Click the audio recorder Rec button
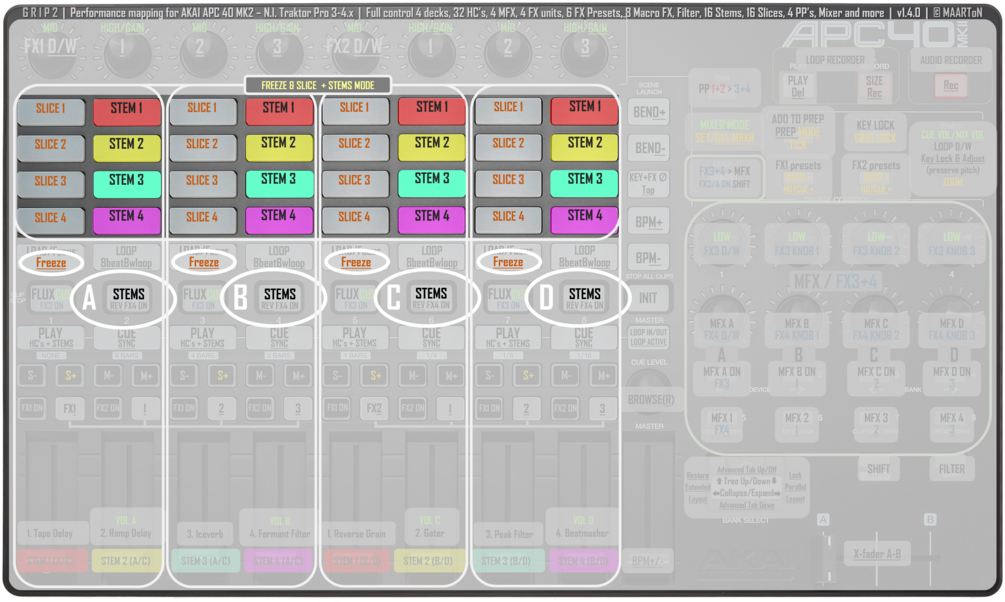This screenshot has height=602, width=1005. click(x=951, y=85)
